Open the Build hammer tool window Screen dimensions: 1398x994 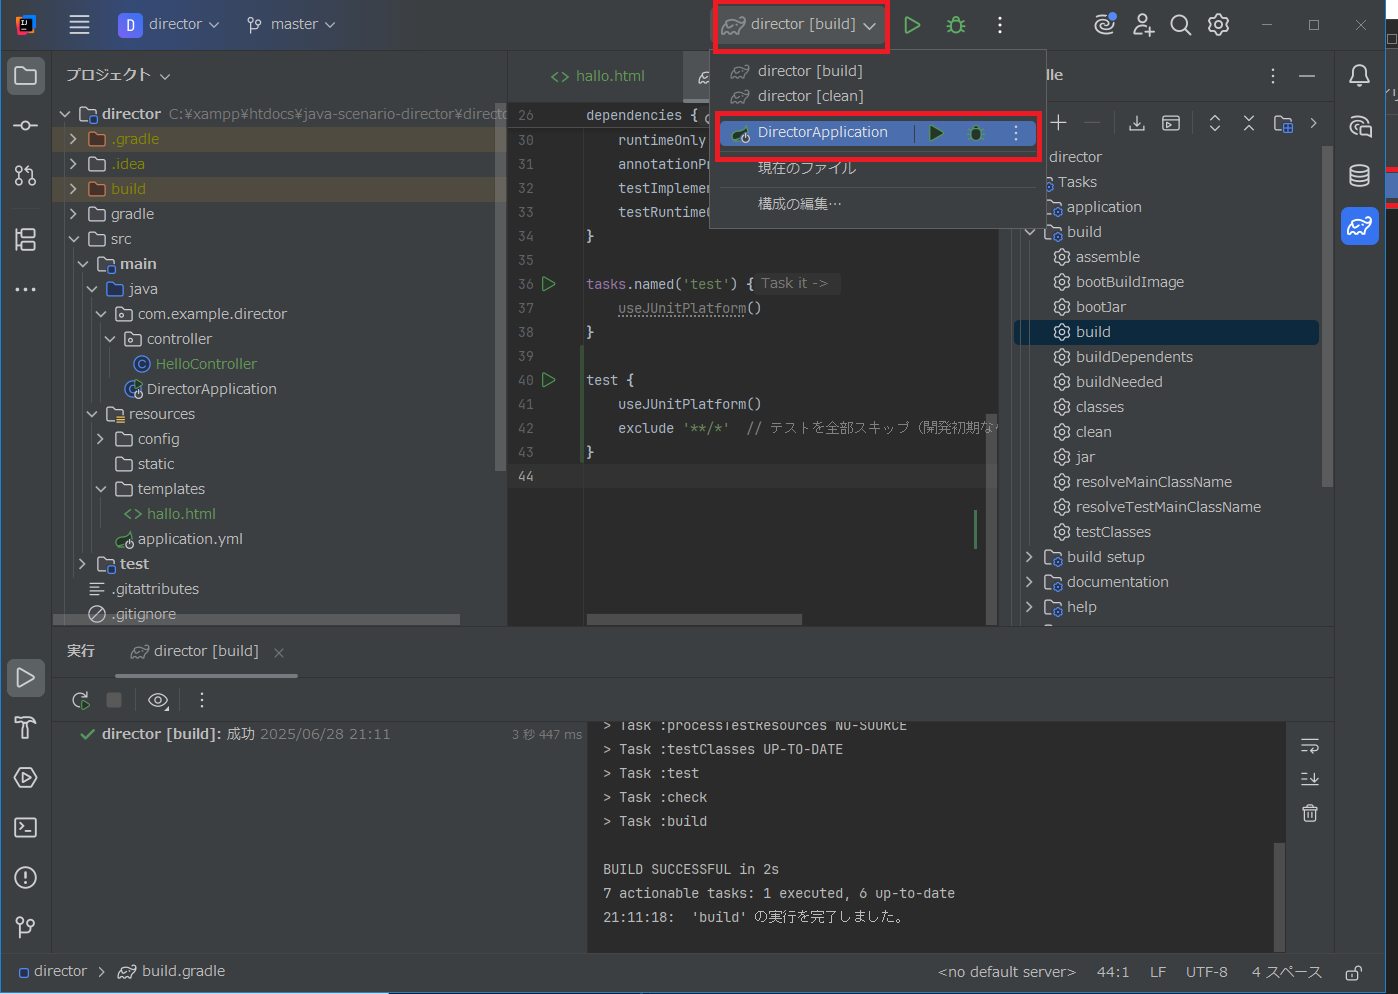point(26,728)
